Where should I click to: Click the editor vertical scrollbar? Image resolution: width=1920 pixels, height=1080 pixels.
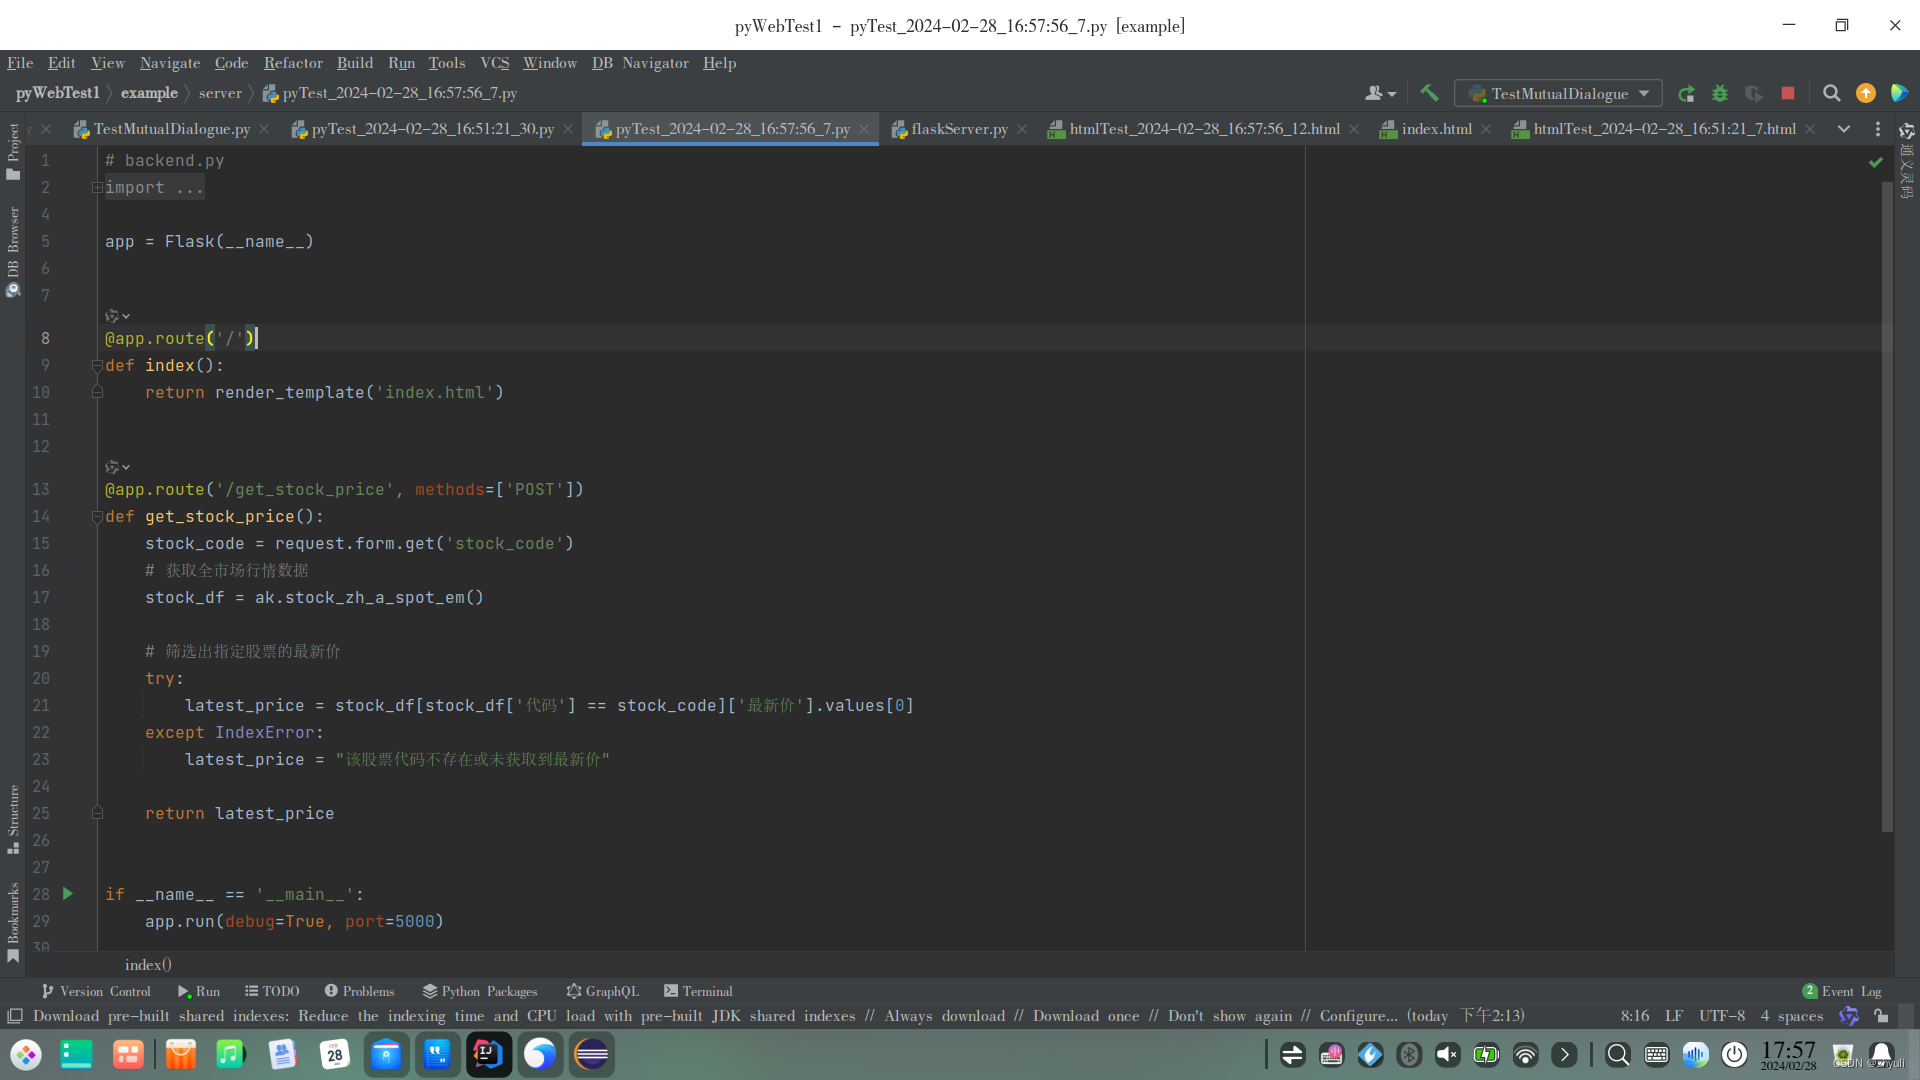click(x=1887, y=500)
